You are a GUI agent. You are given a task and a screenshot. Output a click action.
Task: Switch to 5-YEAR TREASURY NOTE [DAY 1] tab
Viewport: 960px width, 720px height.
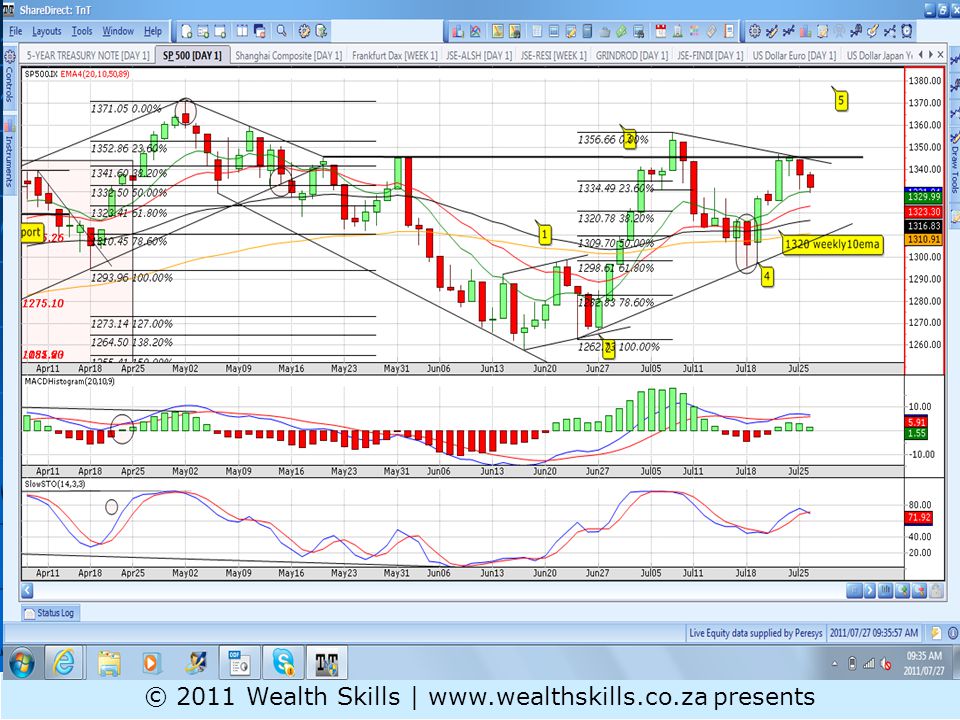click(88, 55)
